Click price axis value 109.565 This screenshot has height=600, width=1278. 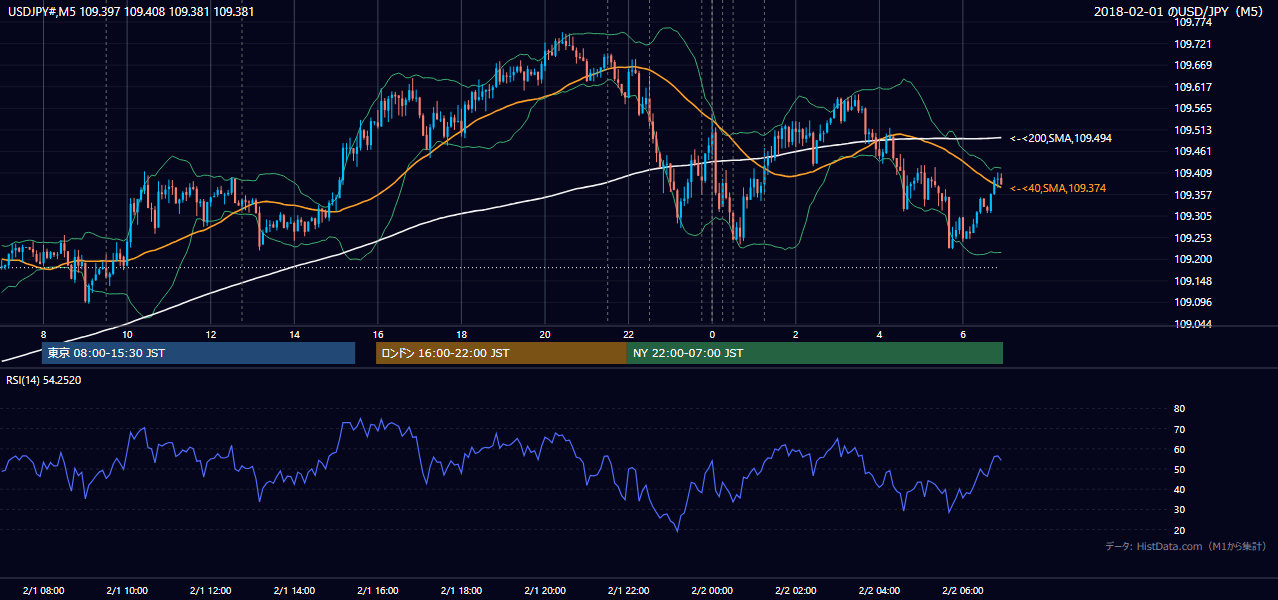coord(1193,108)
